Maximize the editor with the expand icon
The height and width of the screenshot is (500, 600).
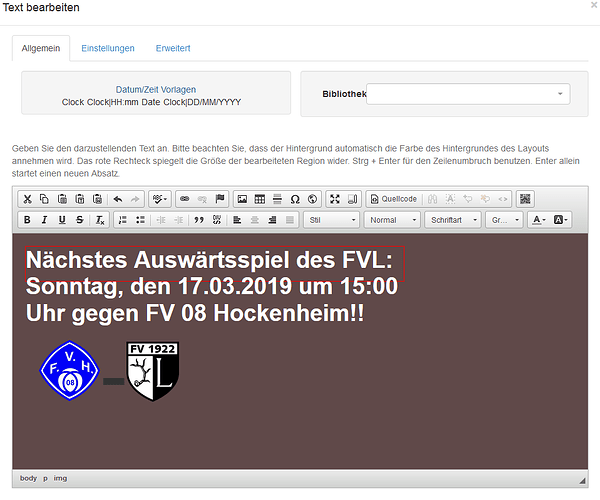click(335, 199)
